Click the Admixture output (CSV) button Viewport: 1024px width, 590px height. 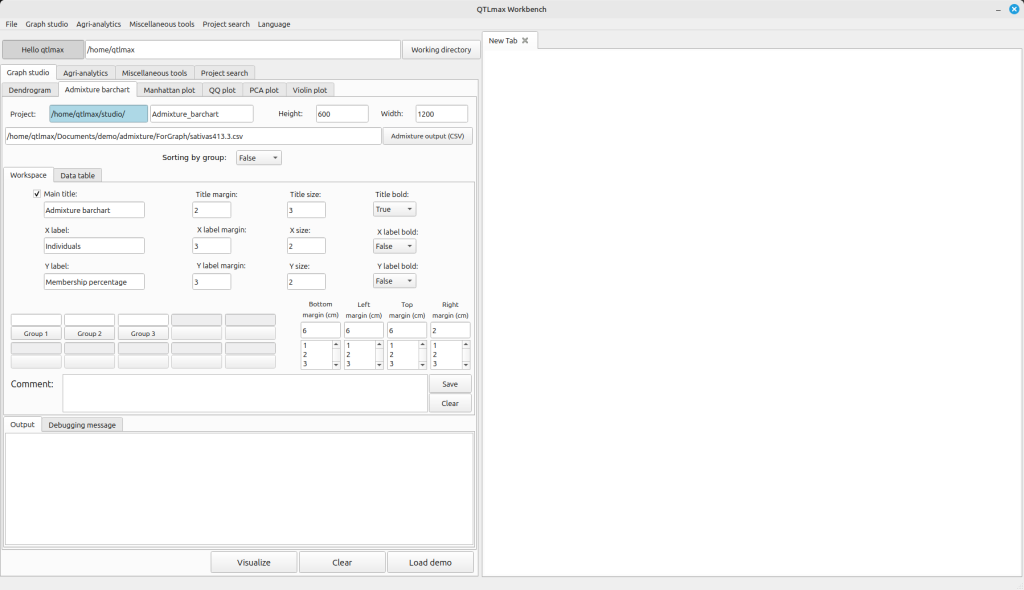pos(427,136)
